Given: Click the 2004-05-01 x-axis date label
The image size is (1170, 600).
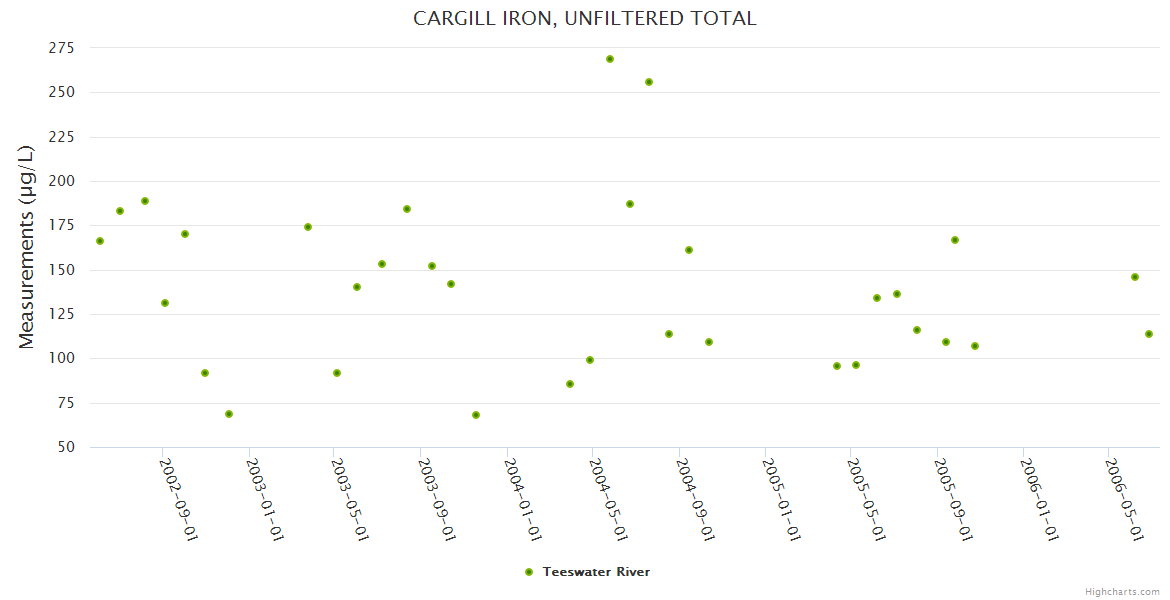Looking at the screenshot, I should [608, 498].
